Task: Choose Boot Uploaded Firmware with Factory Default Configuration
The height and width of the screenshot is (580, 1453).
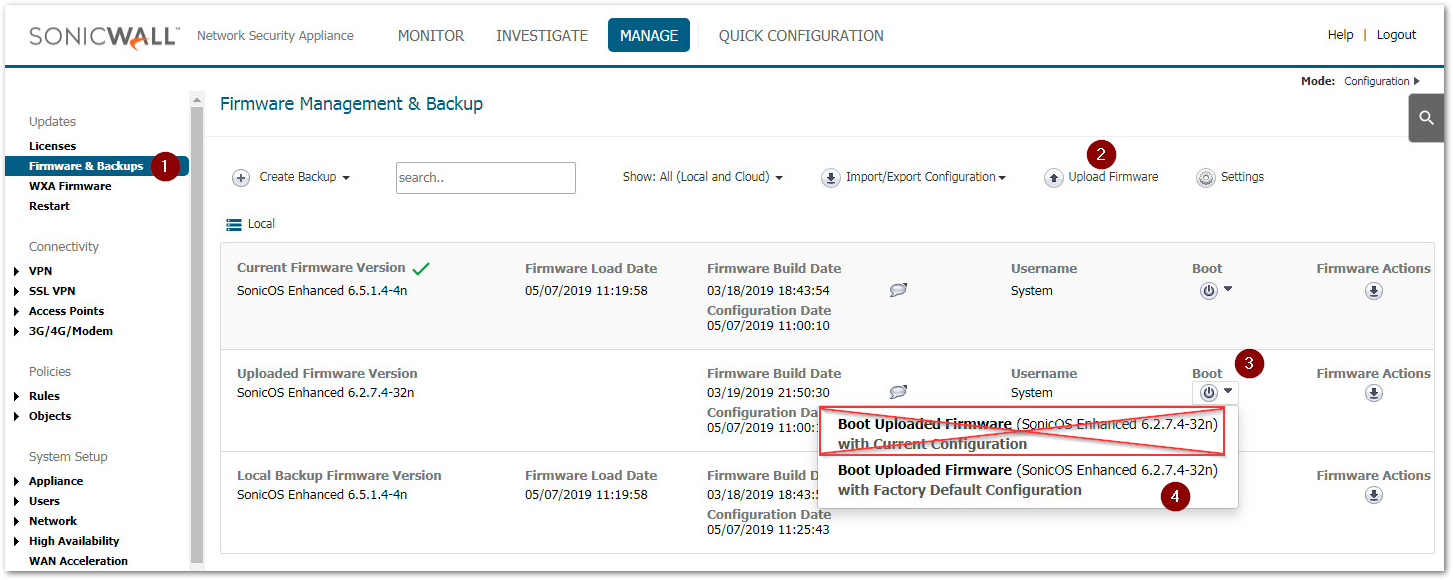Action: pyautogui.click(x=1028, y=480)
